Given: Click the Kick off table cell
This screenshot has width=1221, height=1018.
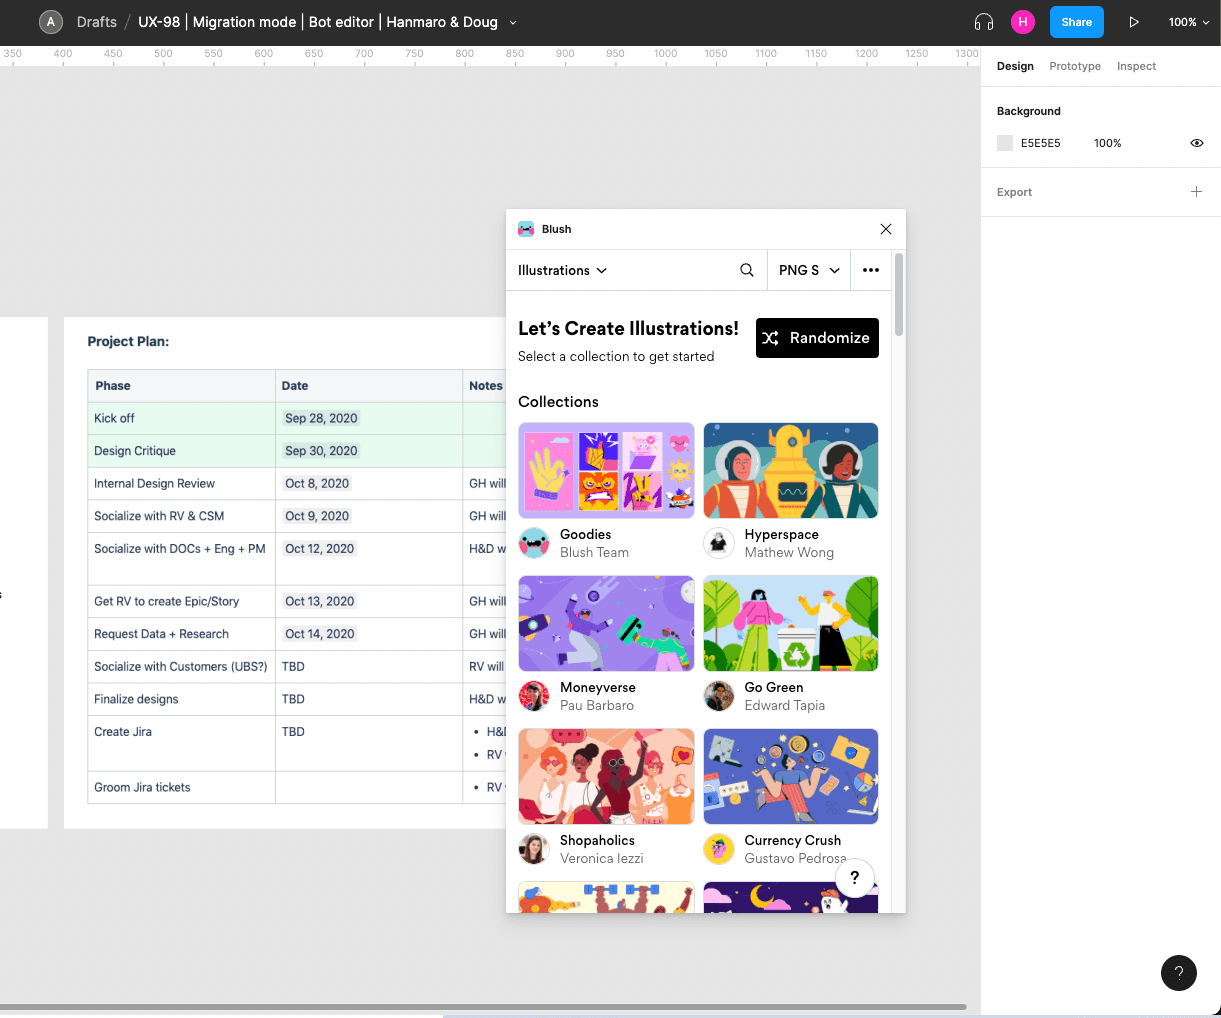Looking at the screenshot, I should 181,418.
